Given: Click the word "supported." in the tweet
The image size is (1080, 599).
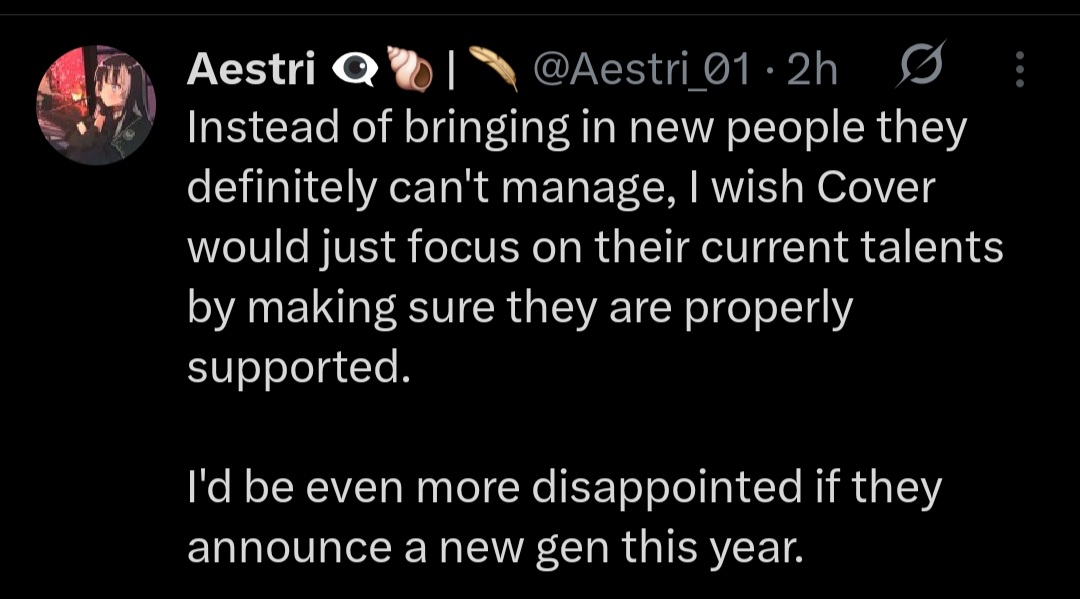Looking at the screenshot, I should coord(299,368).
